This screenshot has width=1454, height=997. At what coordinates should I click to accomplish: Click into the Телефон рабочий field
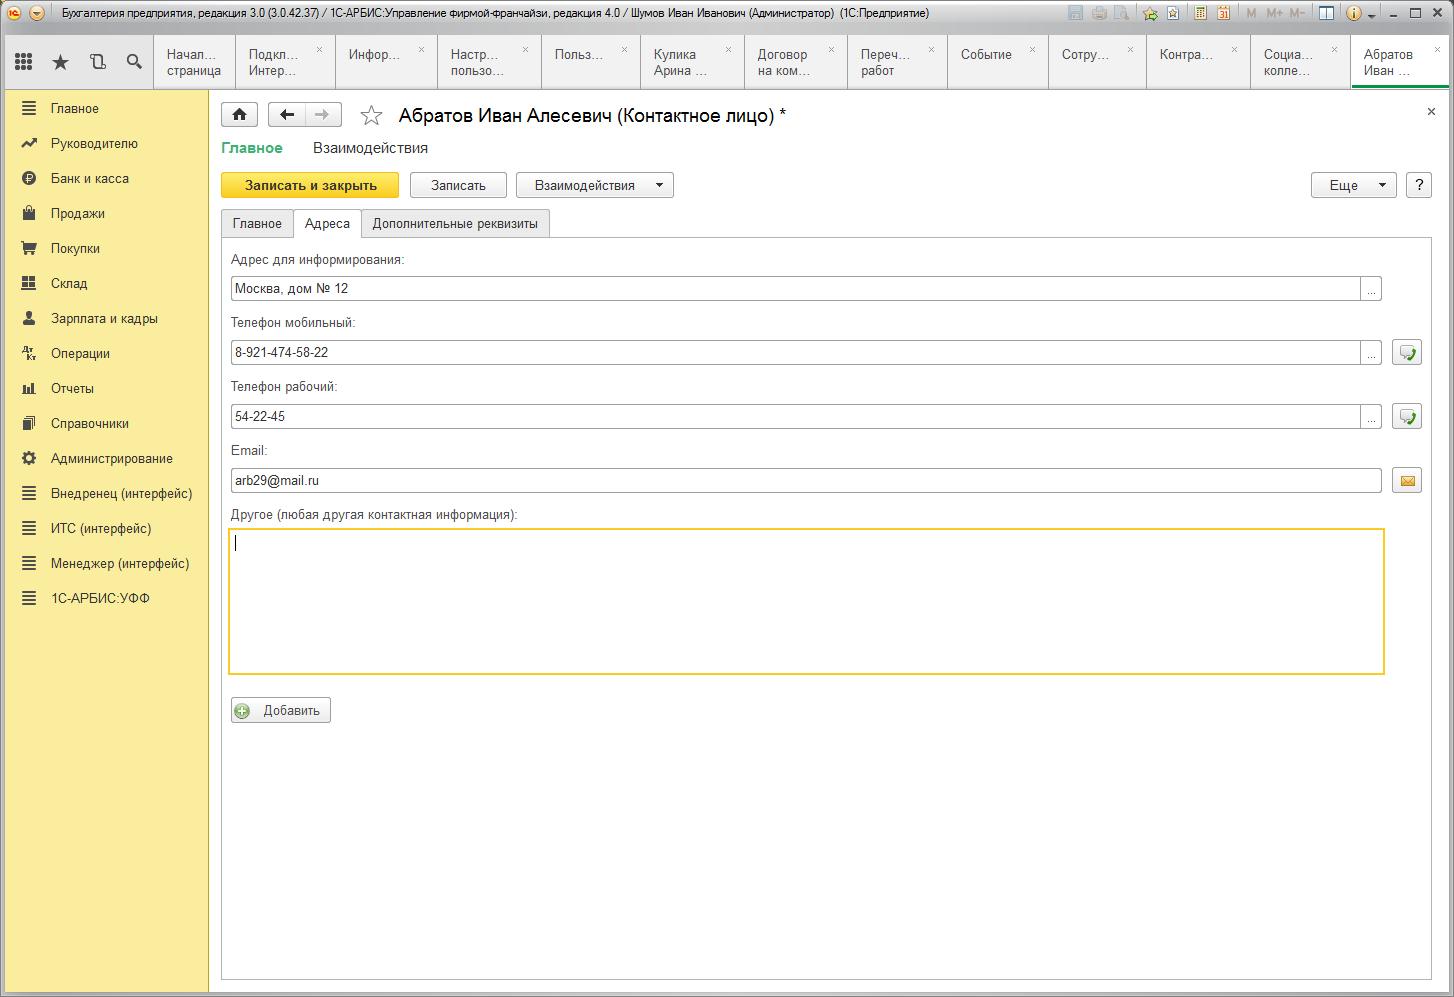[x=795, y=417]
